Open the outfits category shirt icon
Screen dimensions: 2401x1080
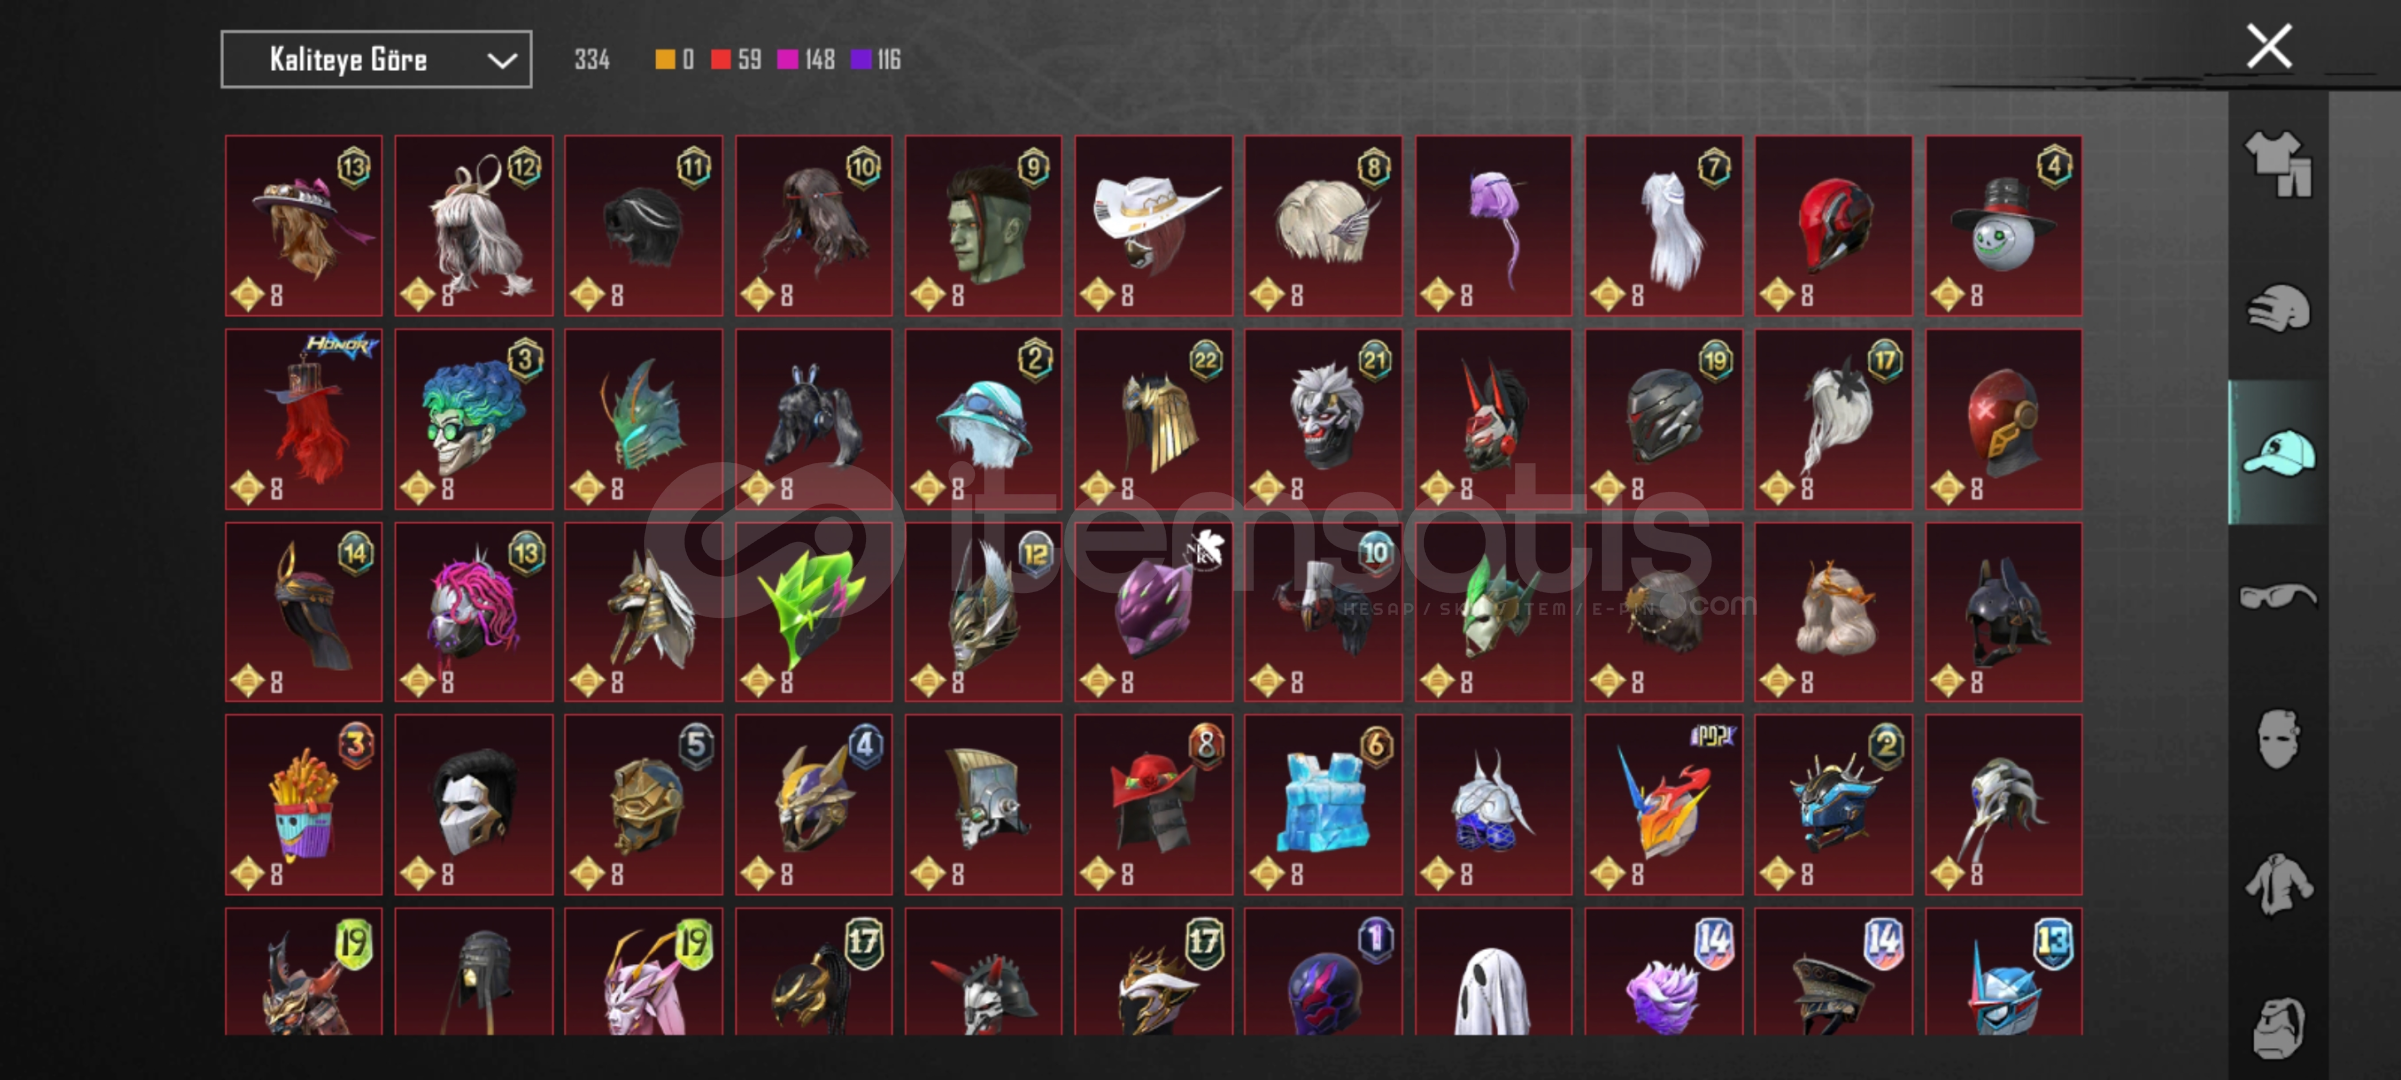point(2278,164)
